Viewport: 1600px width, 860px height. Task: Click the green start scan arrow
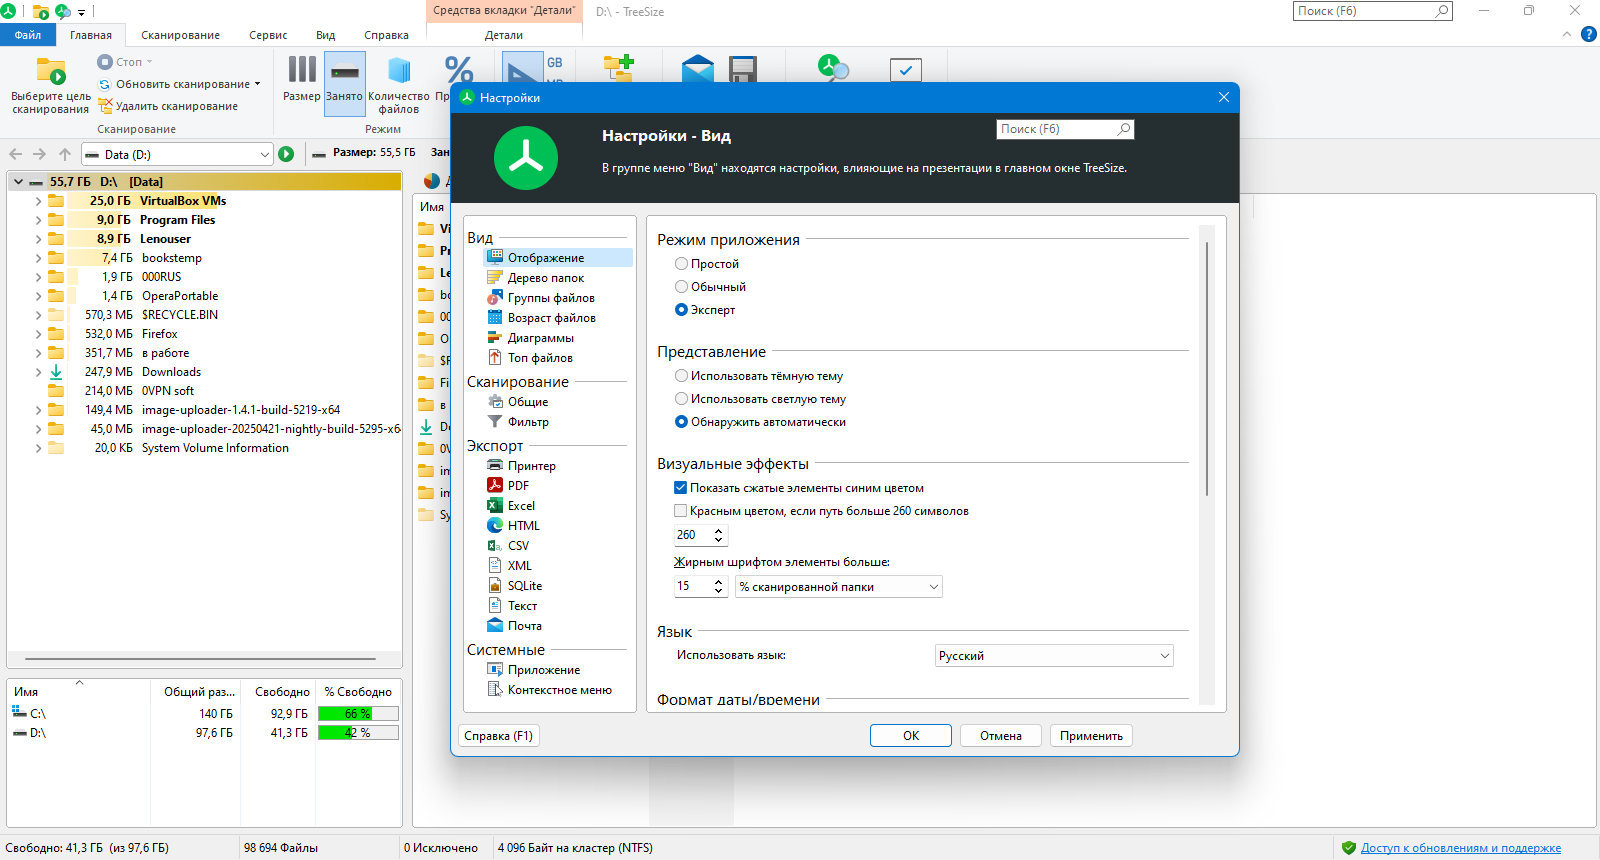point(286,154)
